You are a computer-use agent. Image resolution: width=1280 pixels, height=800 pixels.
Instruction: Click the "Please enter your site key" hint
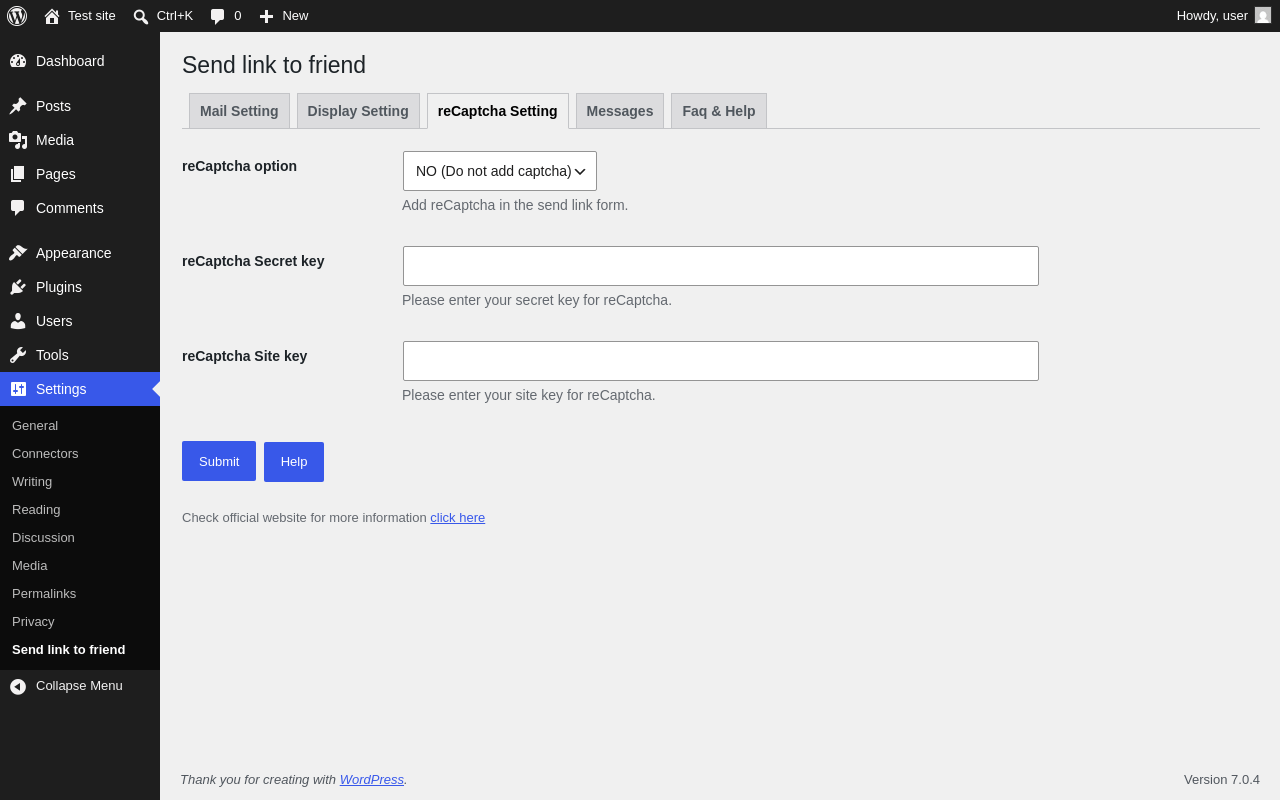(529, 395)
